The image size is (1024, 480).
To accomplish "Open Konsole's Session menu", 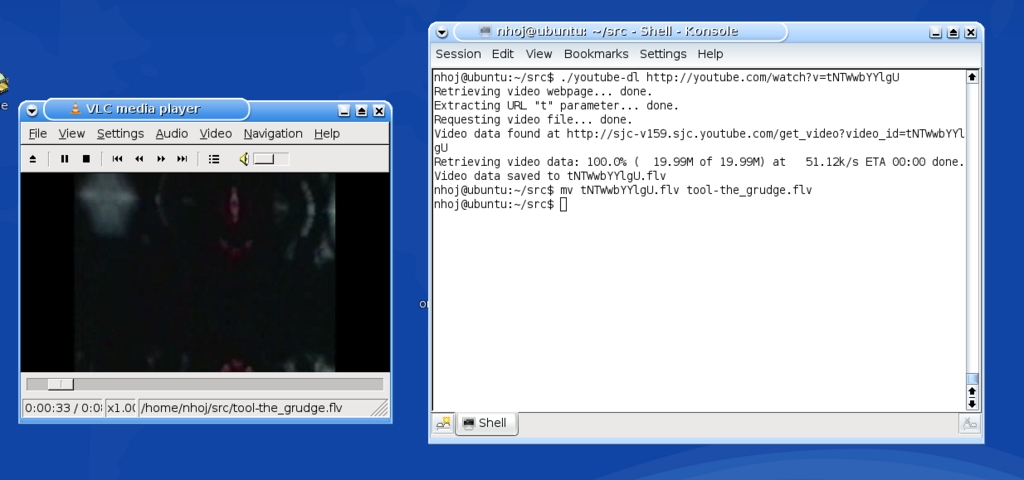I will (458, 54).
